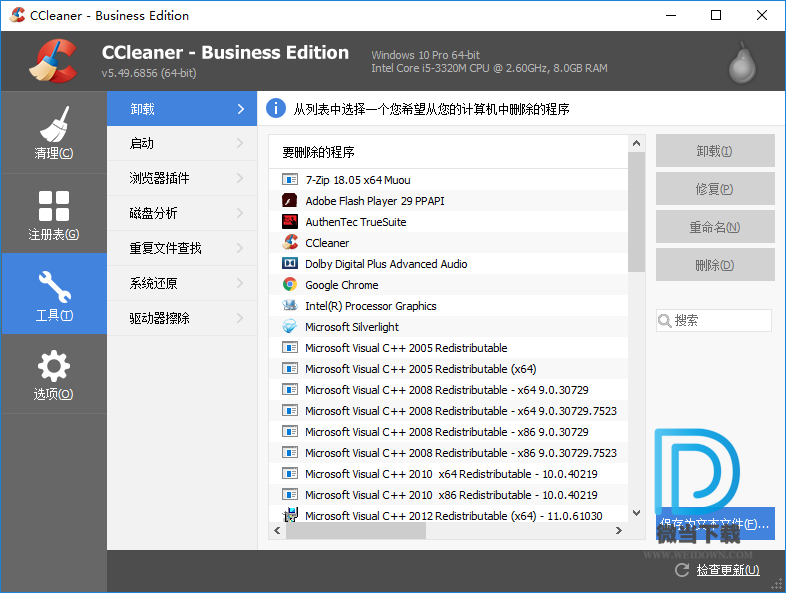Screen dimensions: 786x593
Task: Click the horizontal scrollbar thumb
Action: point(356,530)
